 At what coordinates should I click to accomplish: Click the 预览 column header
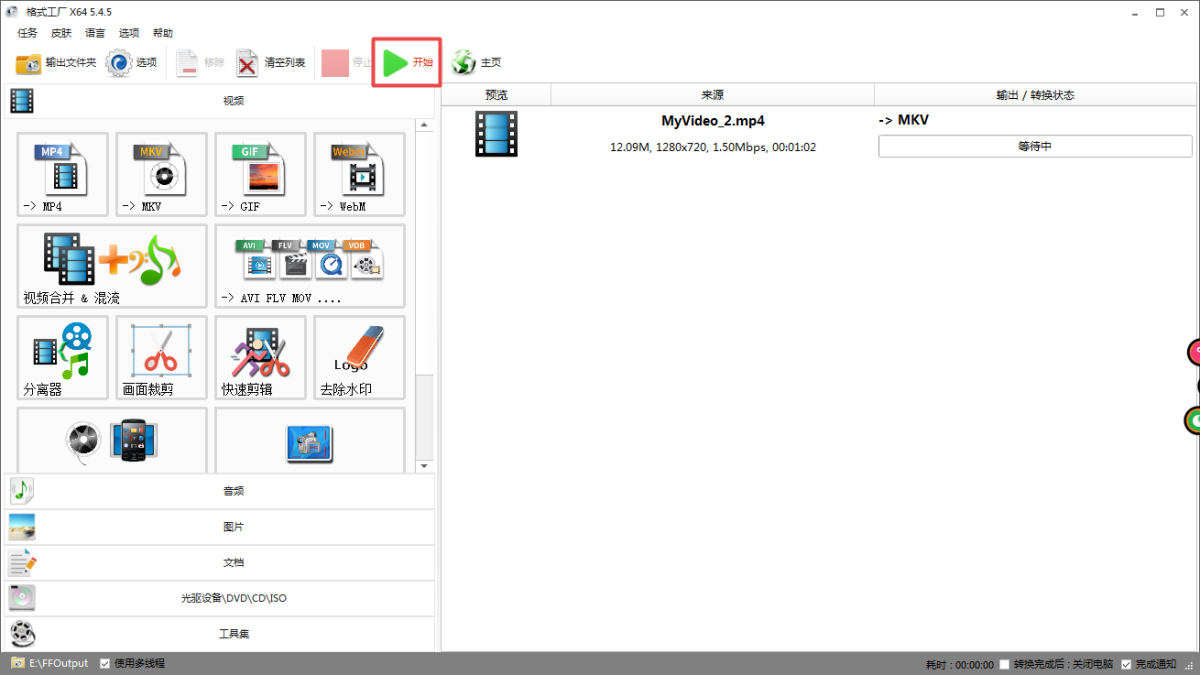[x=496, y=95]
